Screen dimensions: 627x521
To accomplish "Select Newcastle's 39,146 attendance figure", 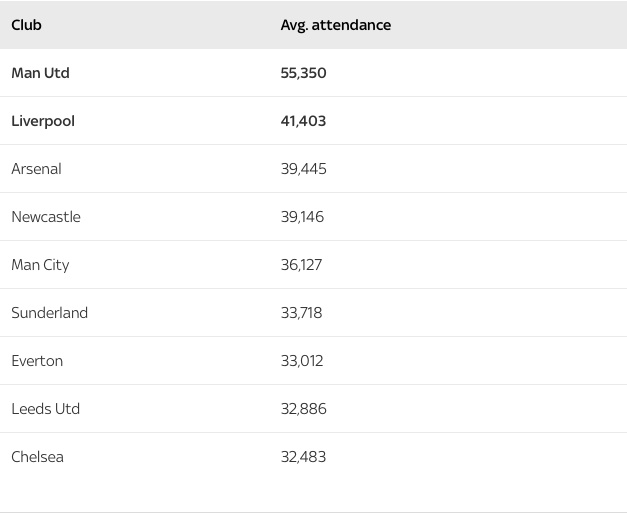I will pyautogui.click(x=302, y=217).
